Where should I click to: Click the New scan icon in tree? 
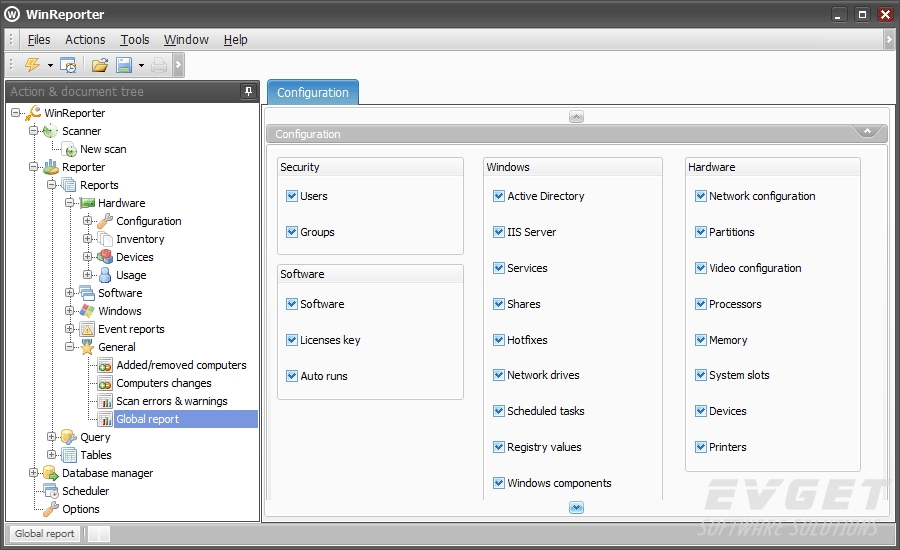70,149
